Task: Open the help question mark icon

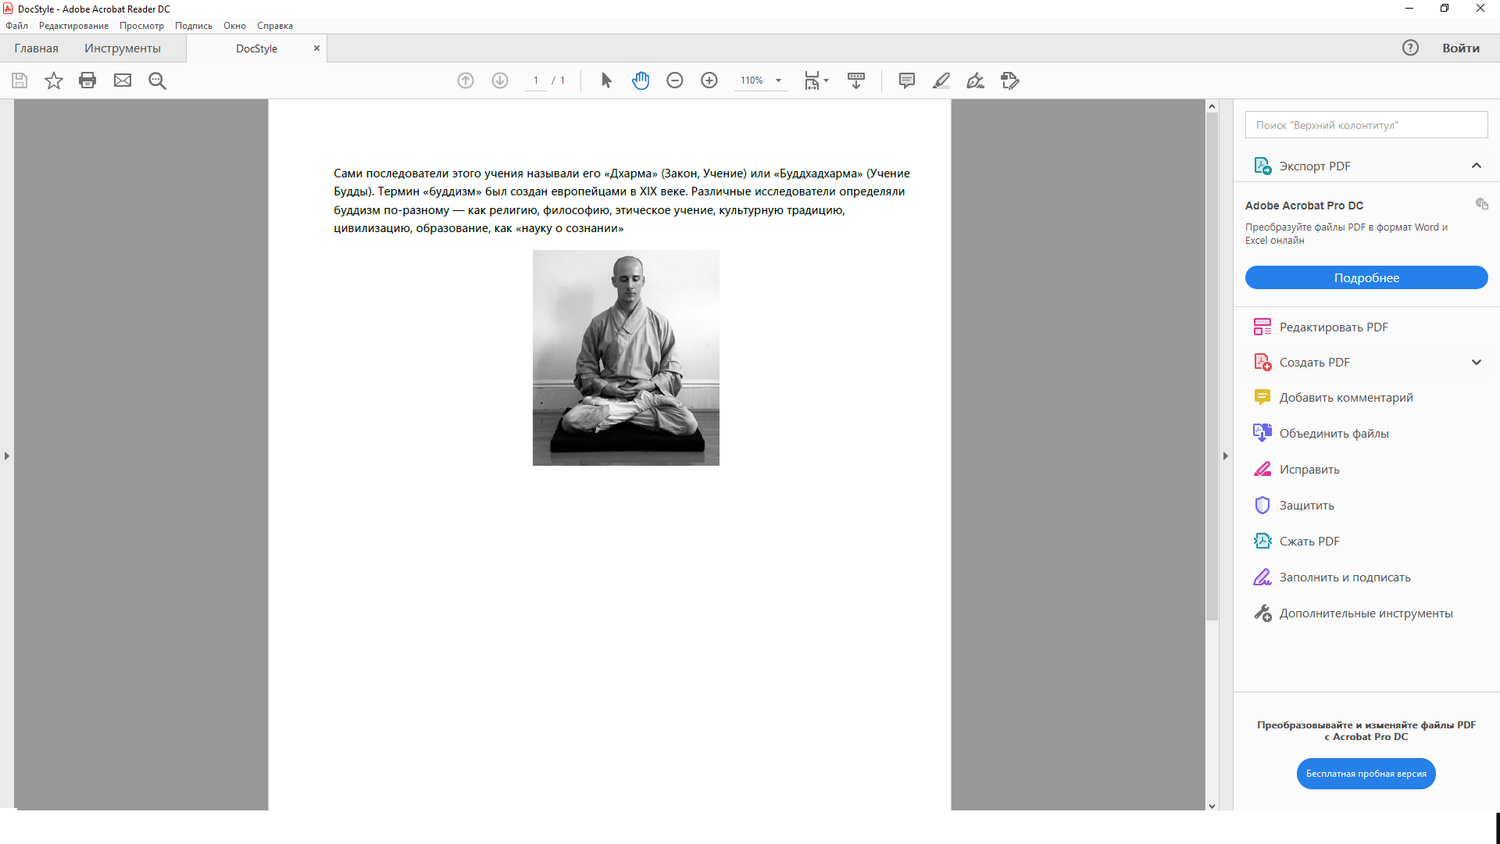Action: point(1410,48)
